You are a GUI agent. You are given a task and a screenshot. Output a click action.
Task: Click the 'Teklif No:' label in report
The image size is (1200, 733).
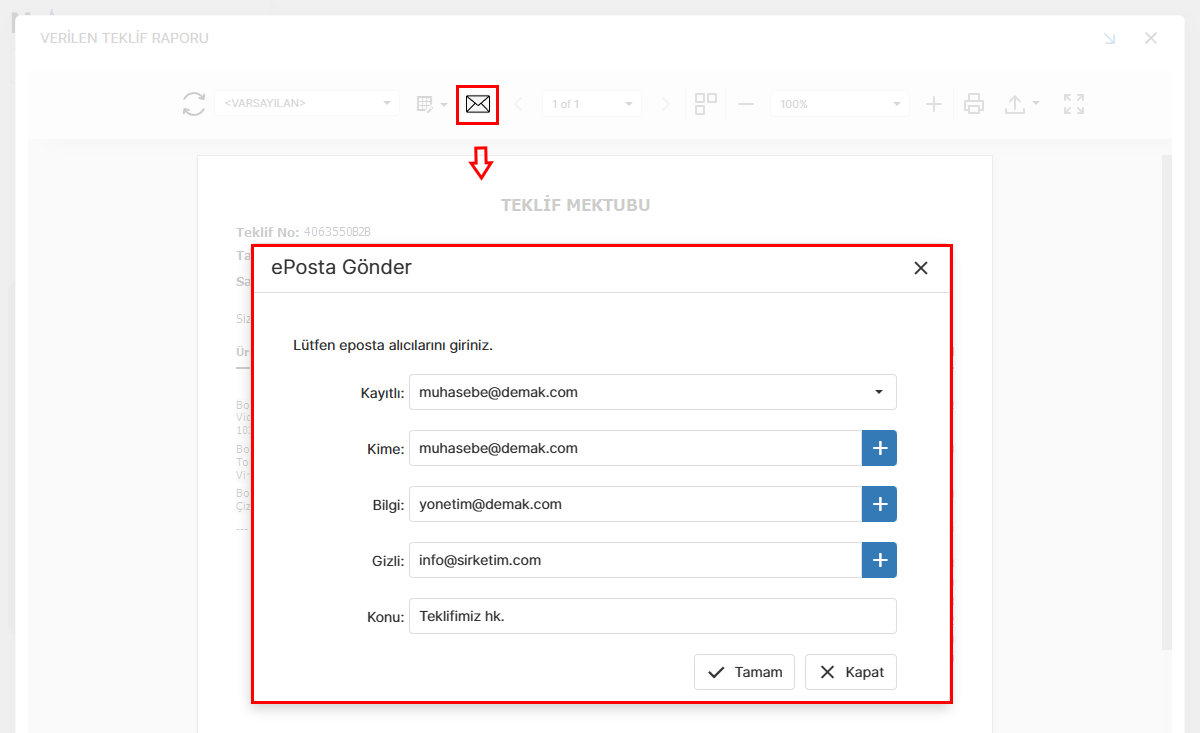267,232
